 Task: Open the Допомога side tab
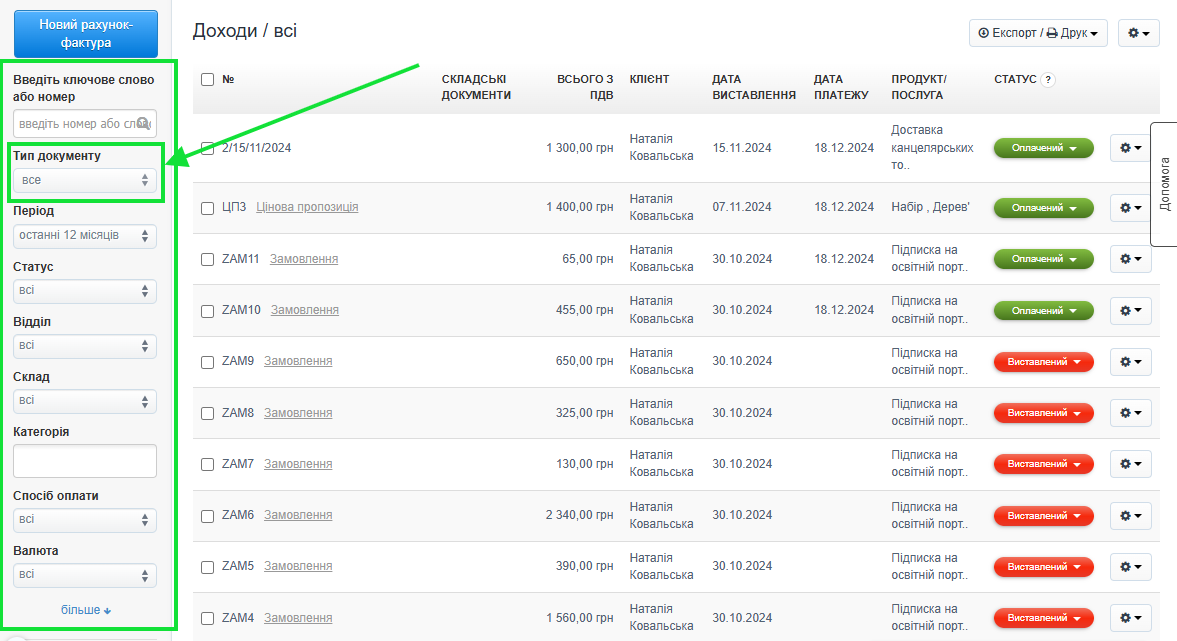(1164, 184)
